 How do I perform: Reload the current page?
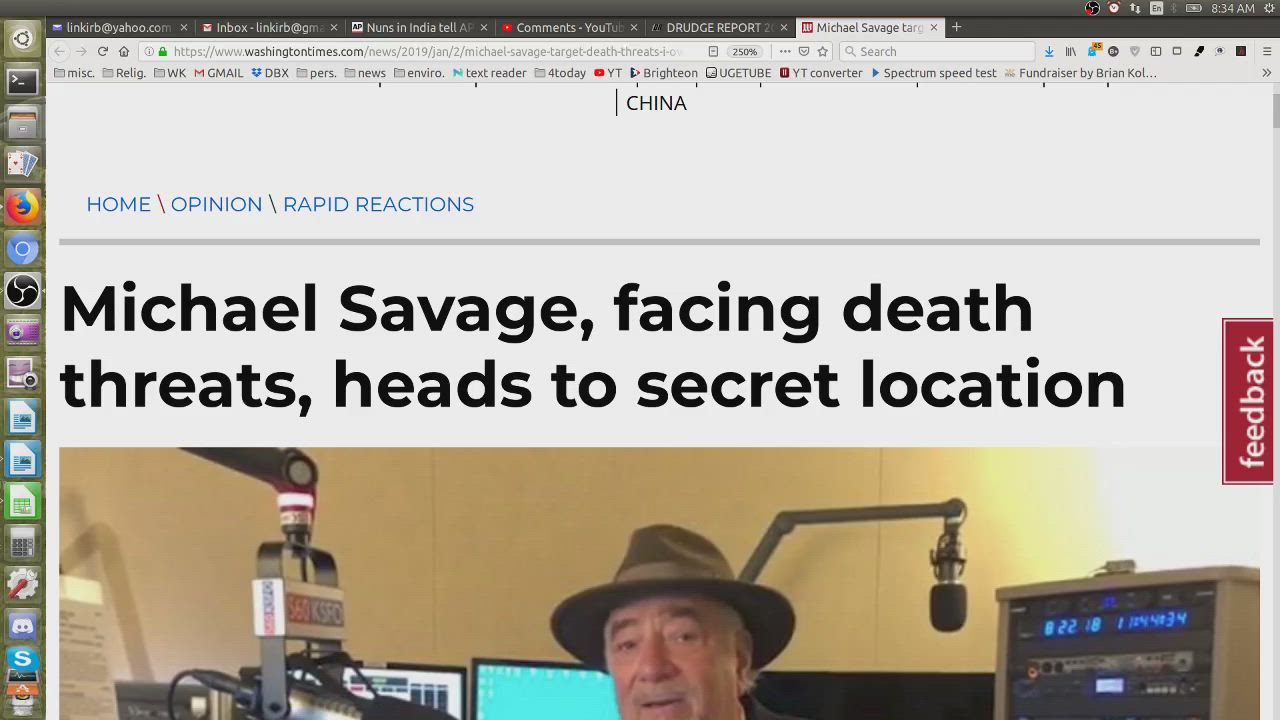[x=102, y=51]
